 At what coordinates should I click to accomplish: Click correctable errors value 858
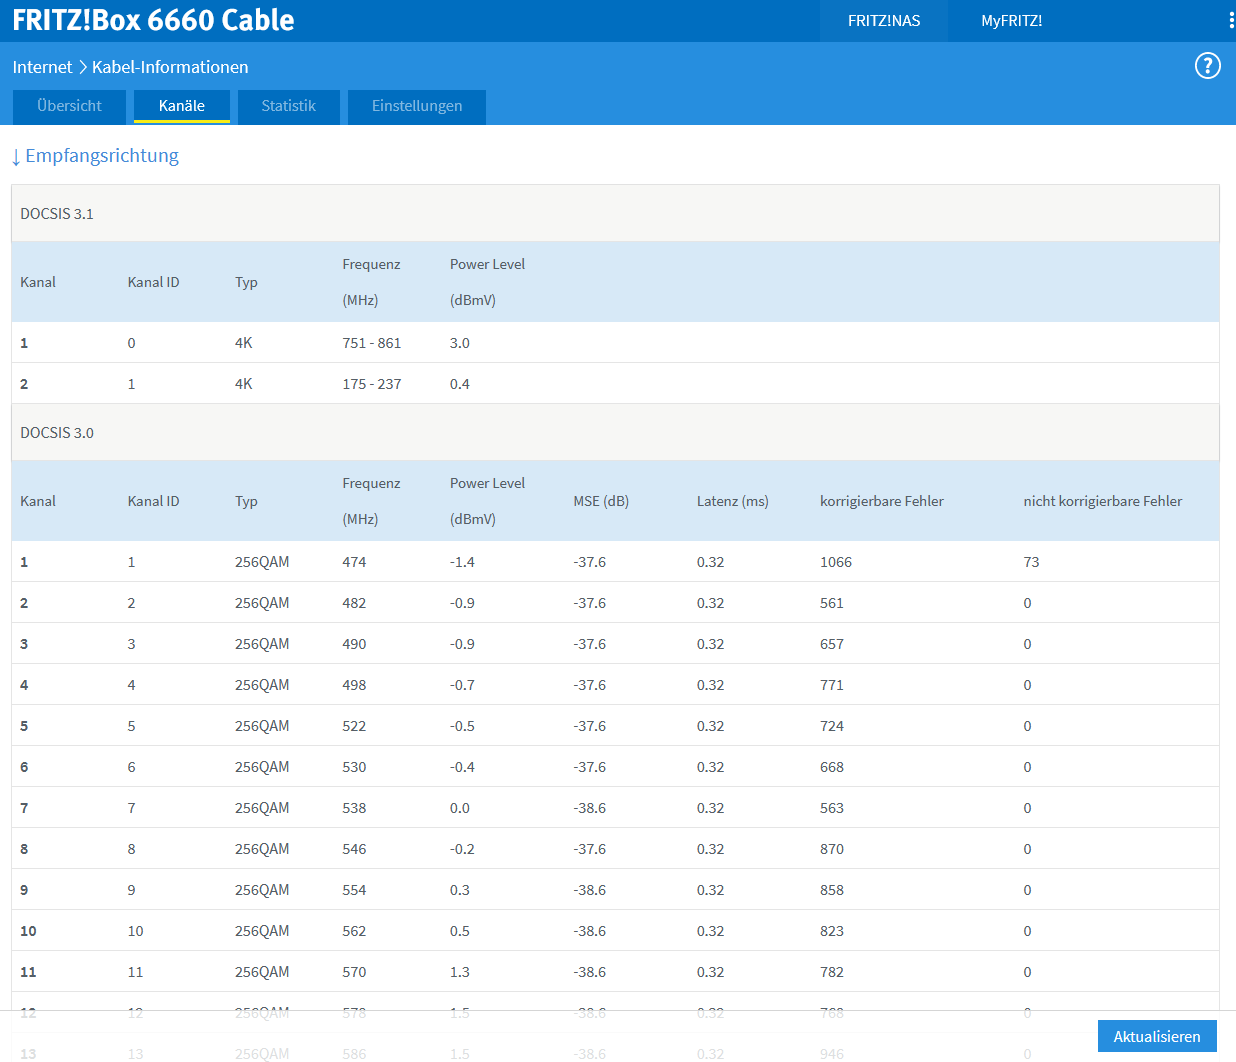point(832,890)
